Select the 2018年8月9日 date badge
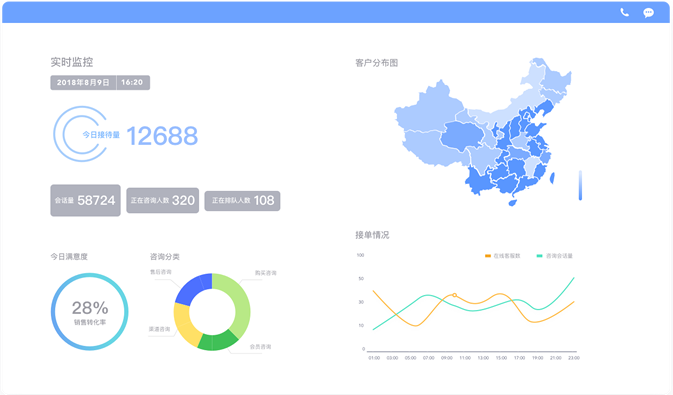This screenshot has height=395, width=673. tap(83, 82)
